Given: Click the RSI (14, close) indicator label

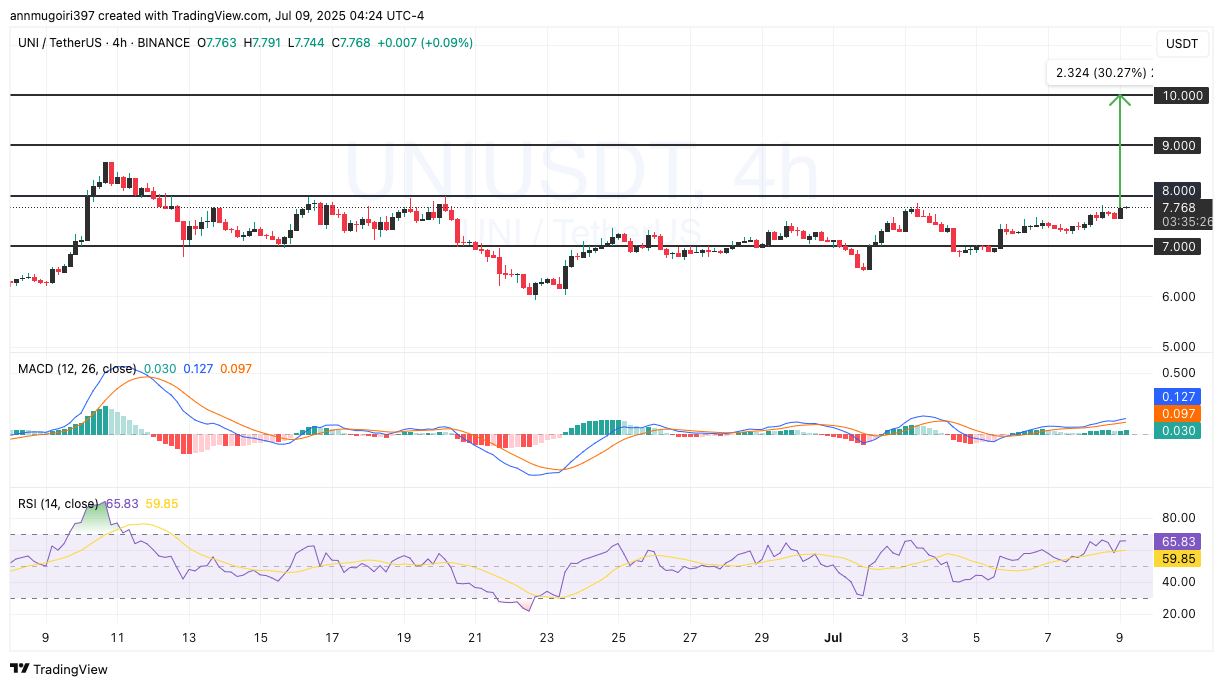Looking at the screenshot, I should click(x=58, y=504).
